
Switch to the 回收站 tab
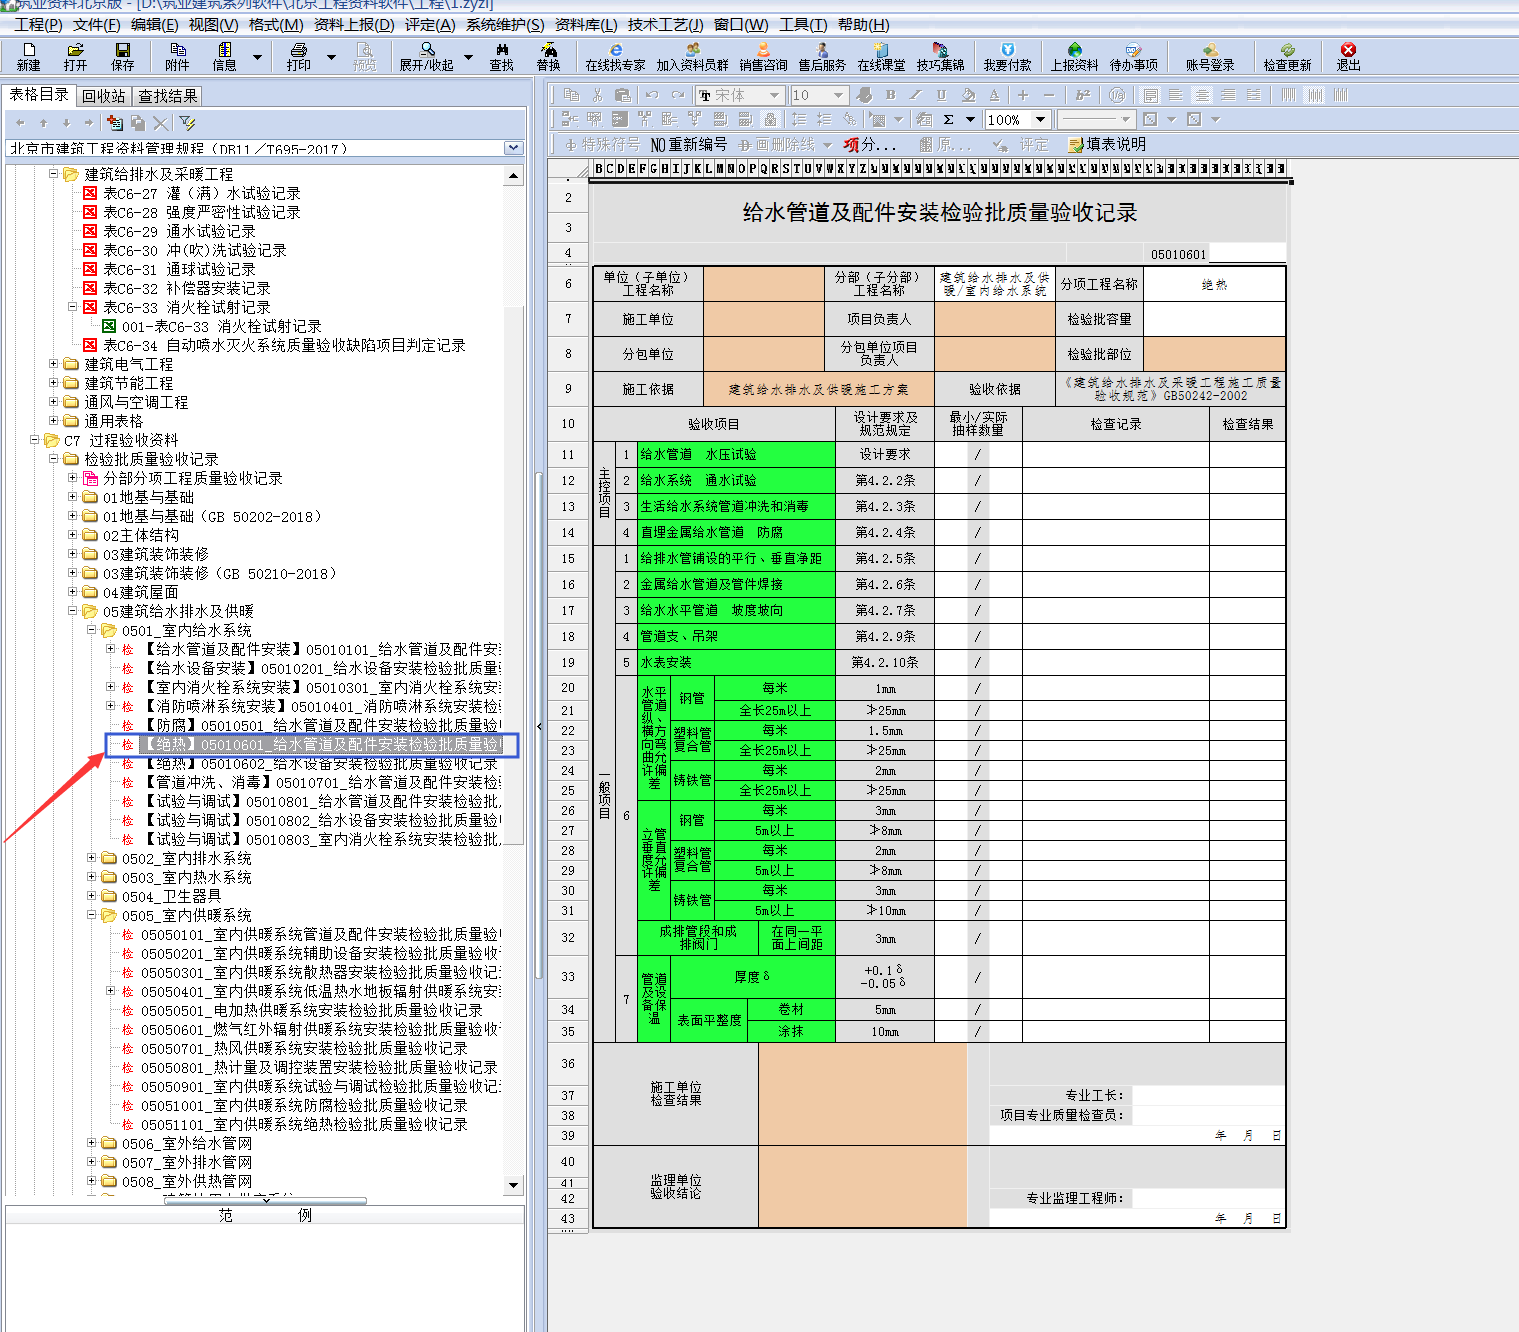click(x=103, y=96)
